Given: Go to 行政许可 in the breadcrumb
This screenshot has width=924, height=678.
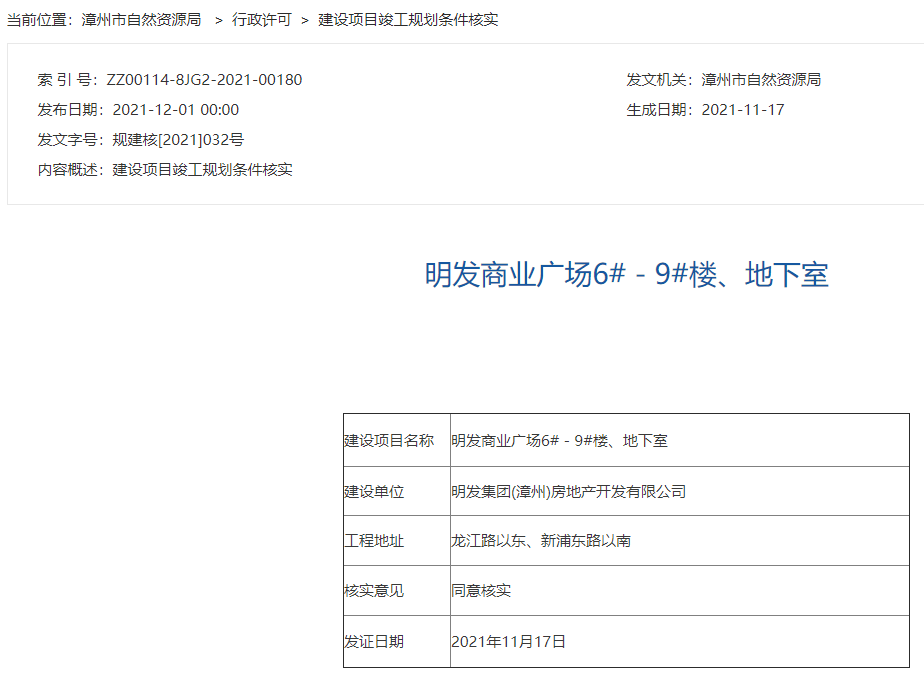Looking at the screenshot, I should (x=261, y=20).
